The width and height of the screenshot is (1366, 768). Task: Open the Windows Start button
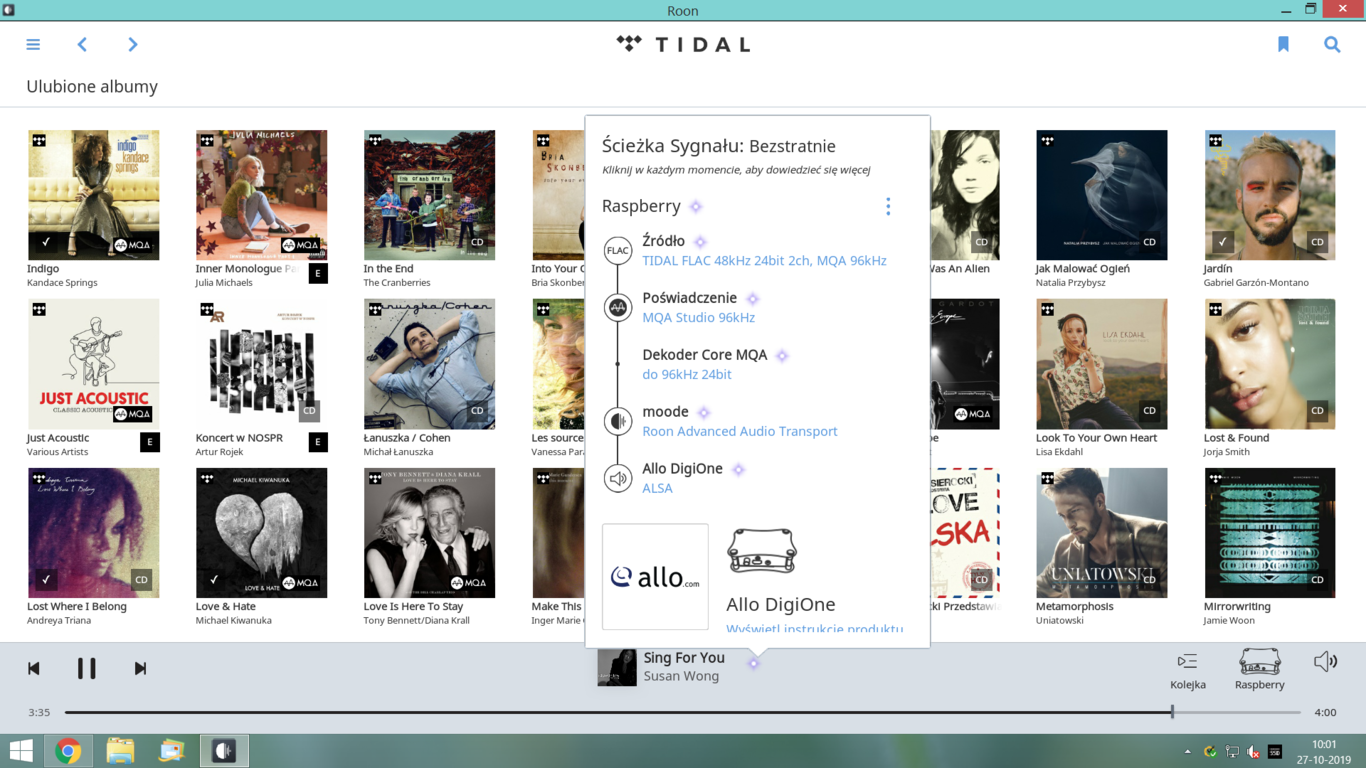(x=20, y=751)
